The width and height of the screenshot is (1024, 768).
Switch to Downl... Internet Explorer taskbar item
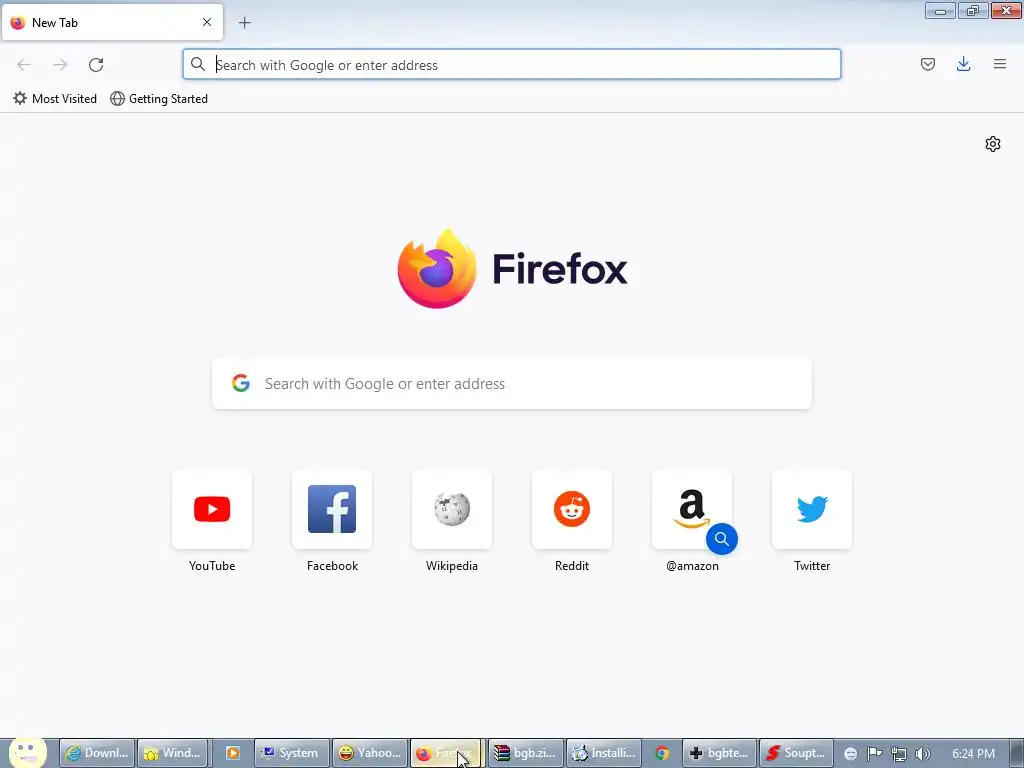pyautogui.click(x=97, y=753)
